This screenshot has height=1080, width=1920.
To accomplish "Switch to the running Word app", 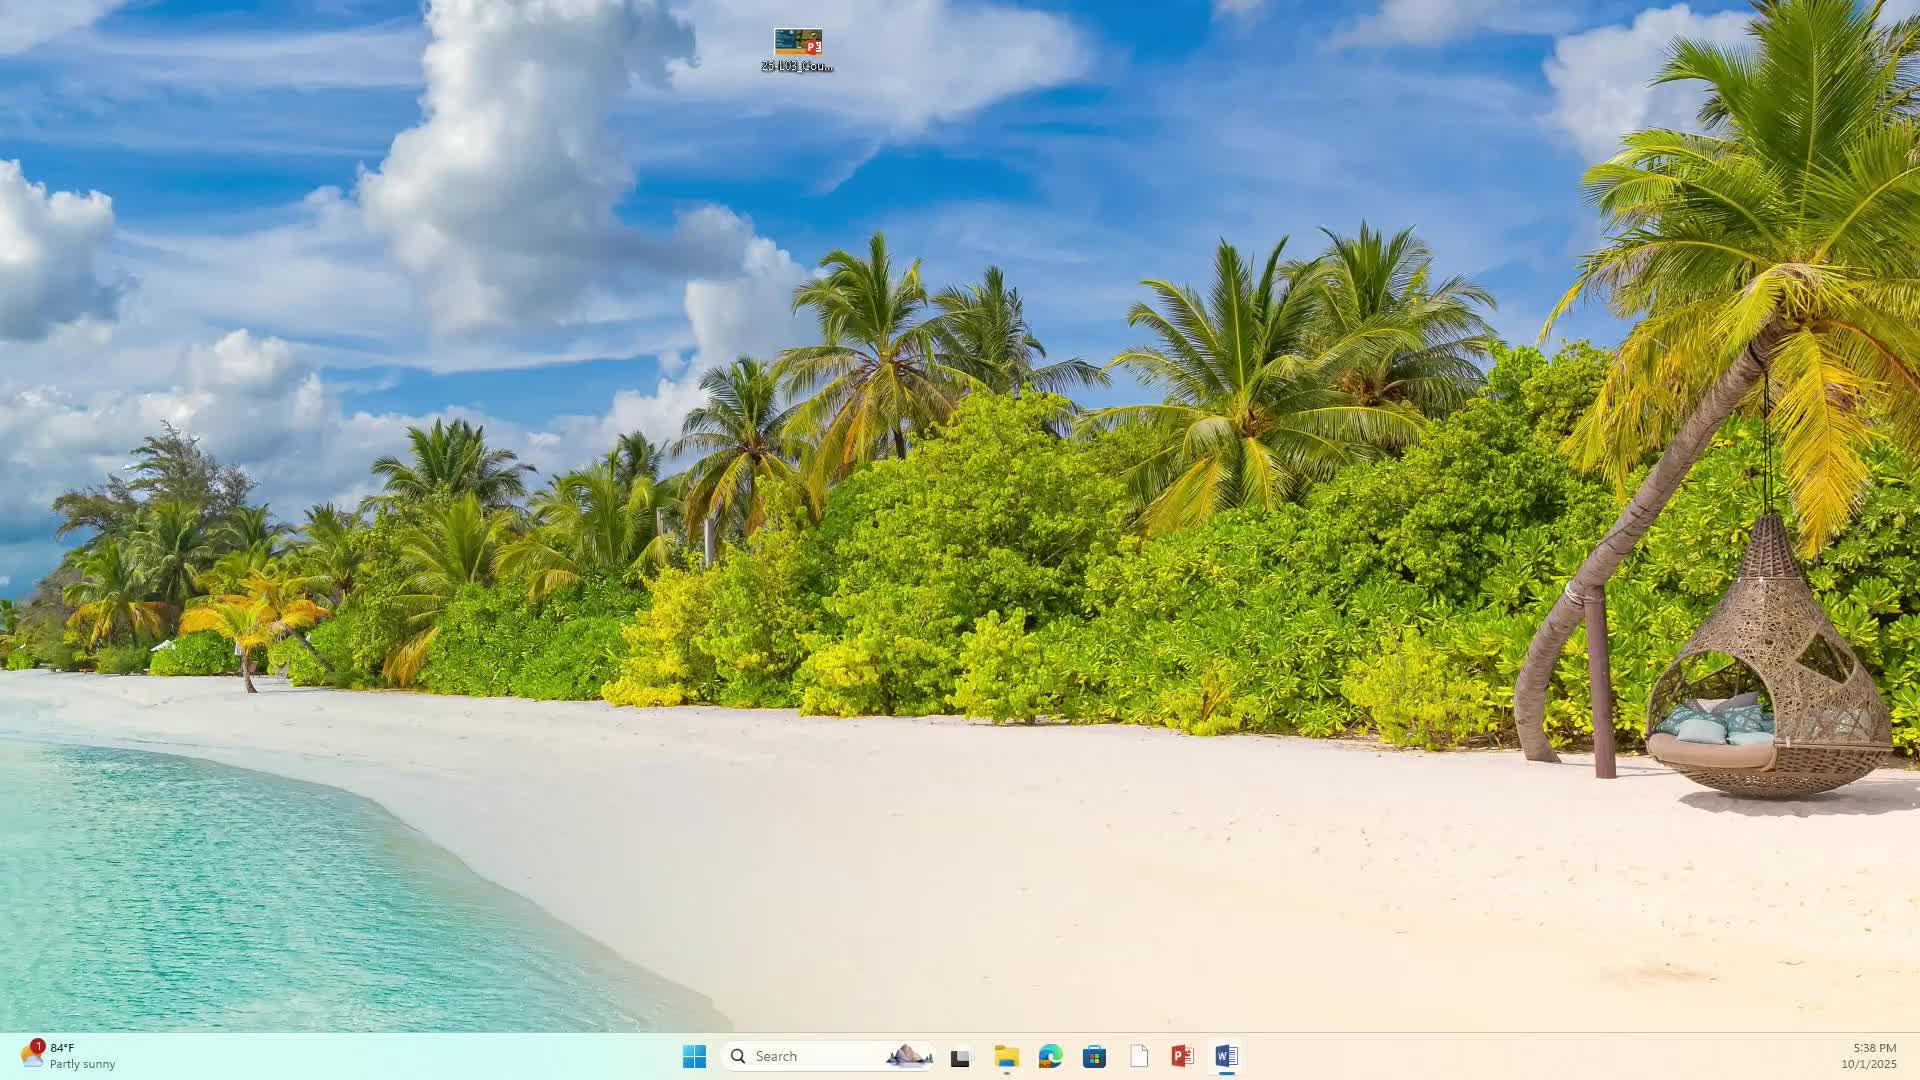I will tap(1227, 1056).
